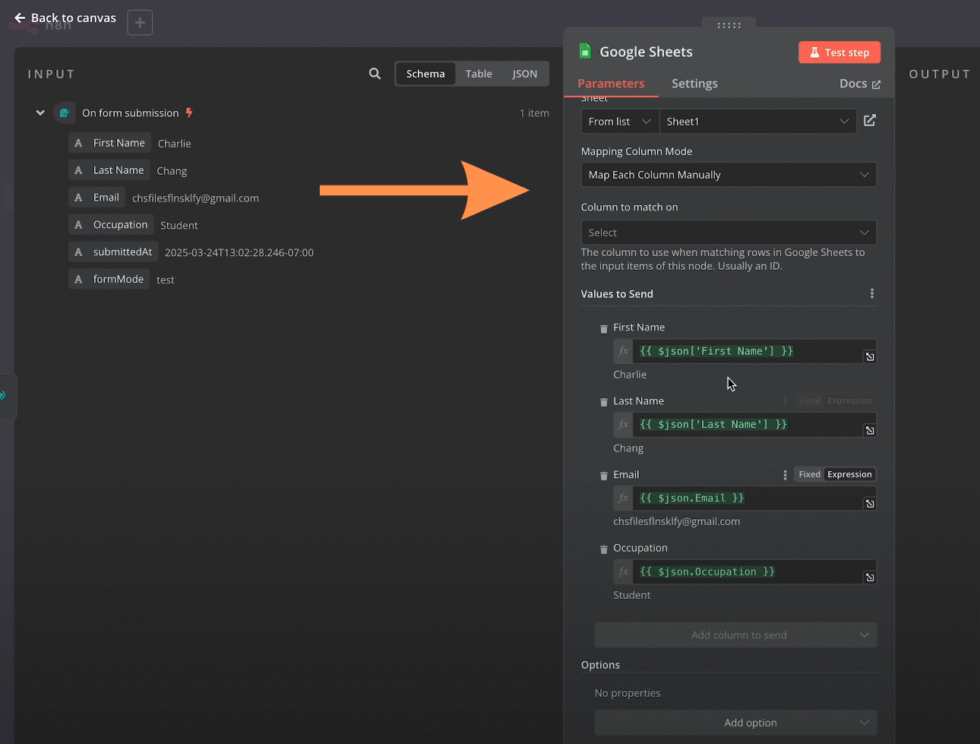Click the search icon in Input panel
The width and height of the screenshot is (980, 744).
click(375, 74)
